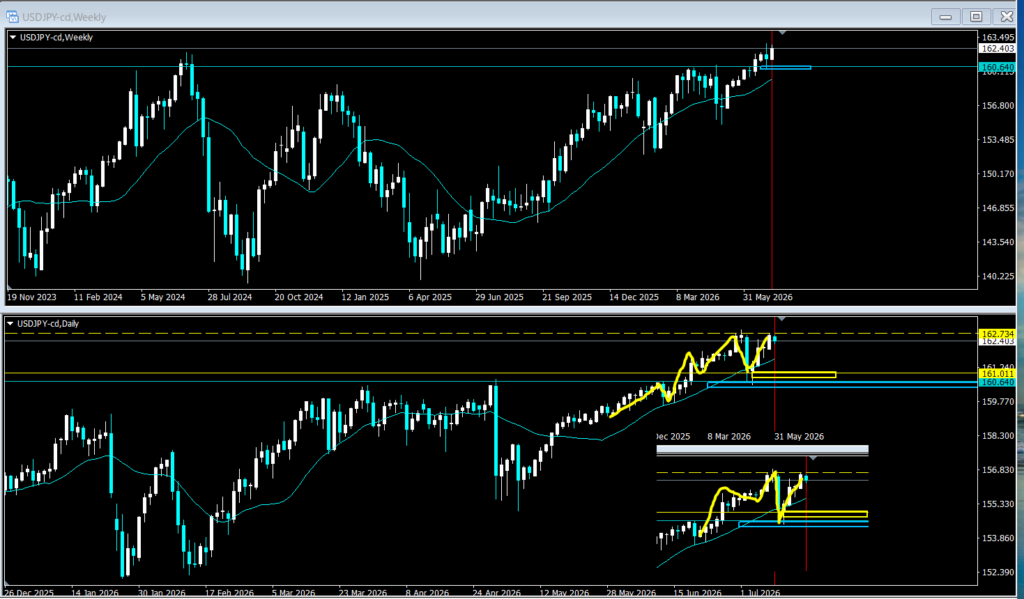
Task: Click the 146.855 price label on the Weekly scale
Action: [998, 208]
